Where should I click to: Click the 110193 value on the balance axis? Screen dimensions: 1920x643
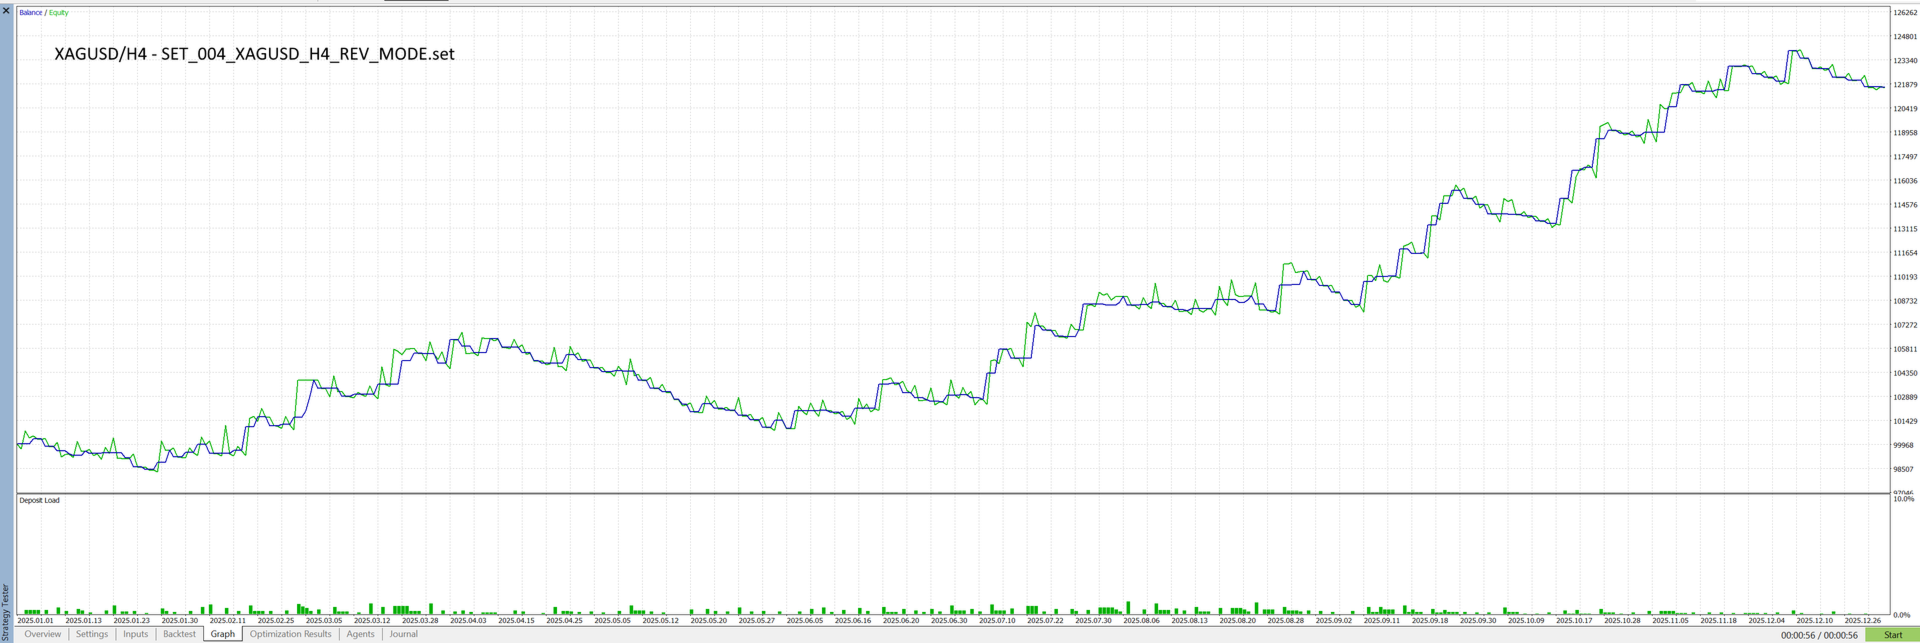pyautogui.click(x=1905, y=277)
